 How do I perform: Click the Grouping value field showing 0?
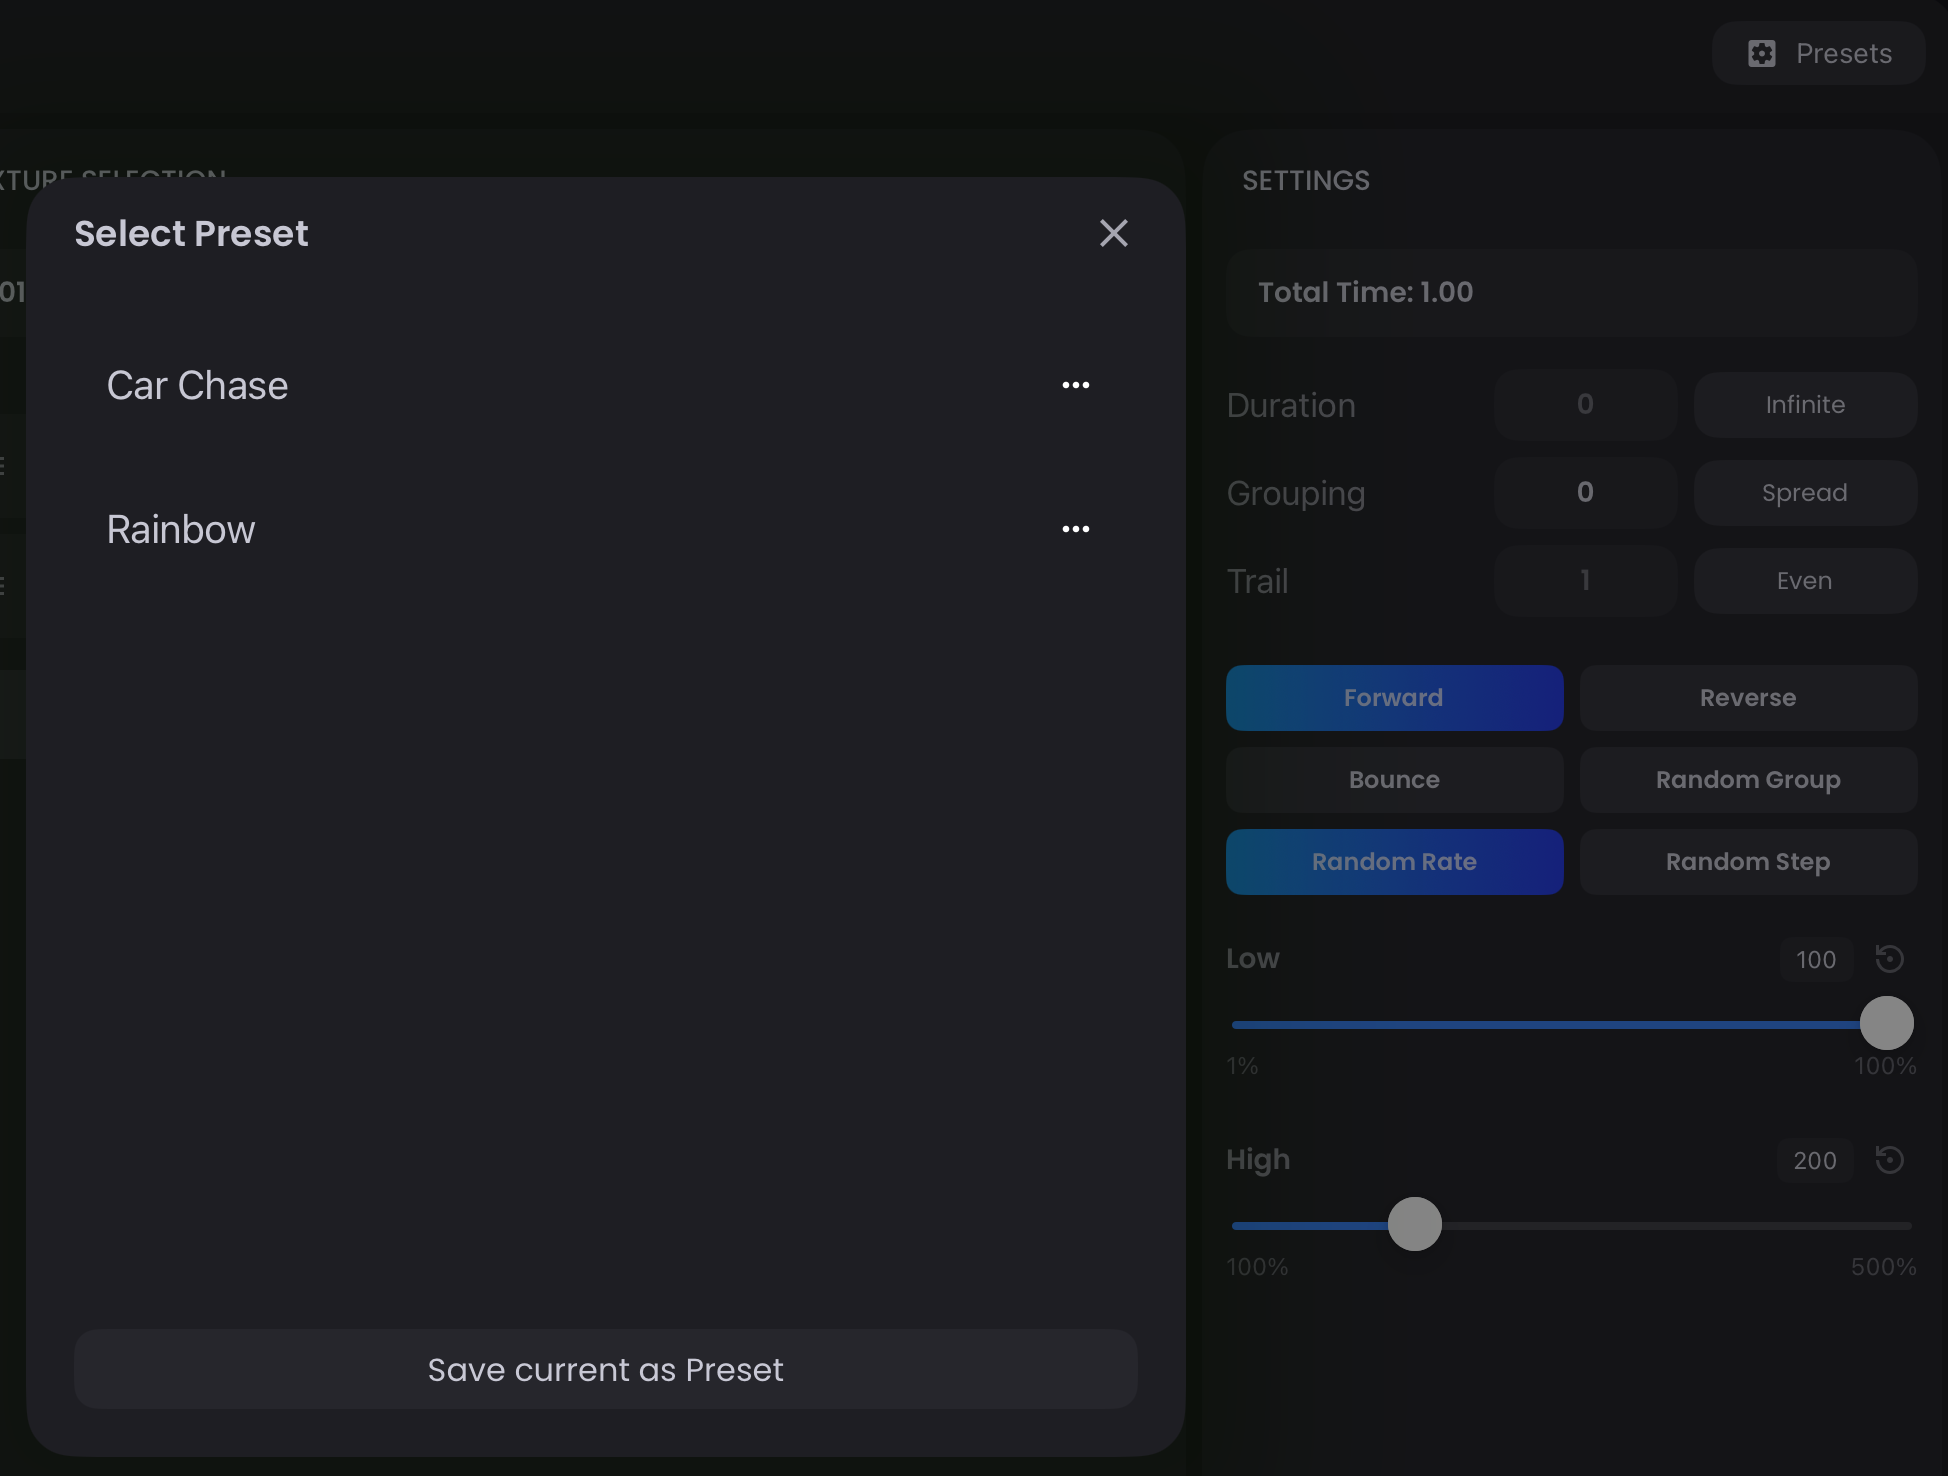[1584, 492]
